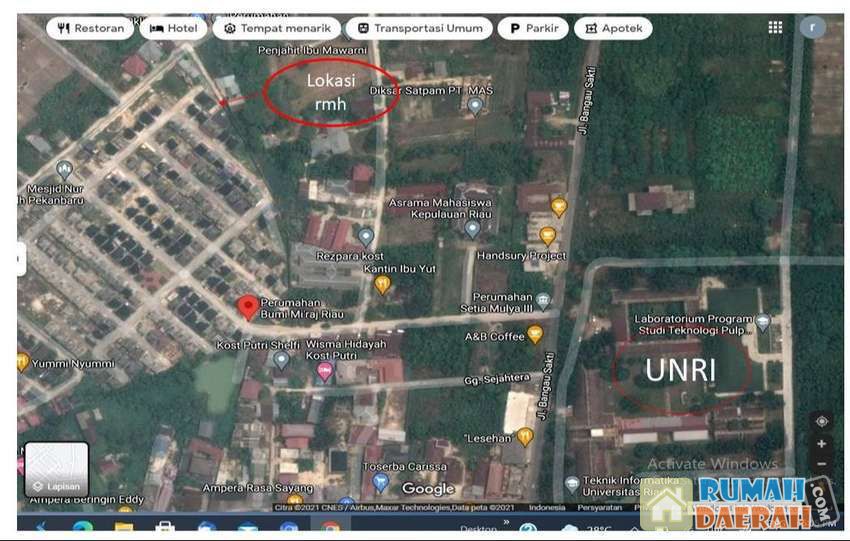Click the Restoran category chip

[x=90, y=28]
